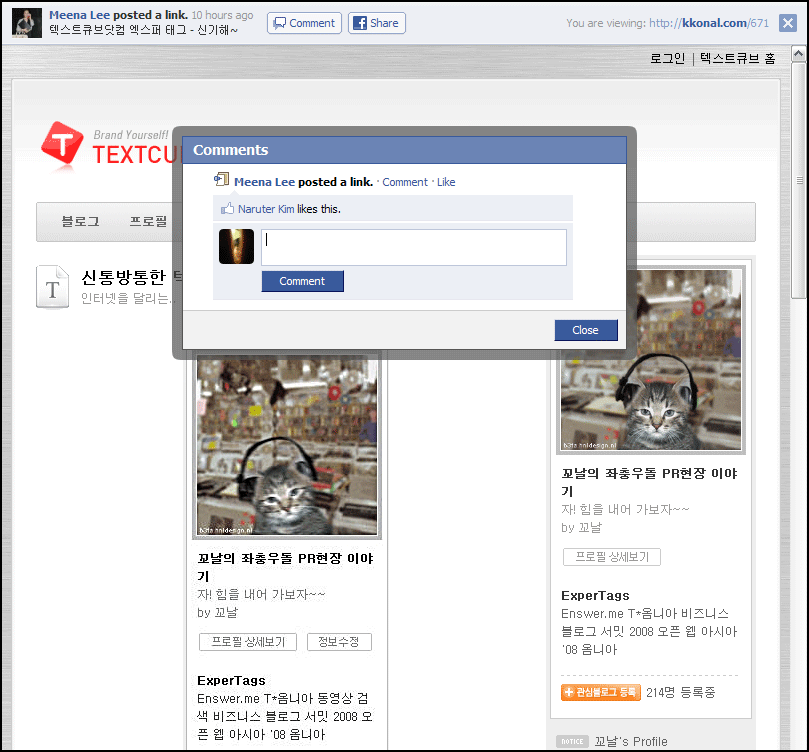Click the 214명 등록중 text
This screenshot has width=809, height=752.
point(681,692)
